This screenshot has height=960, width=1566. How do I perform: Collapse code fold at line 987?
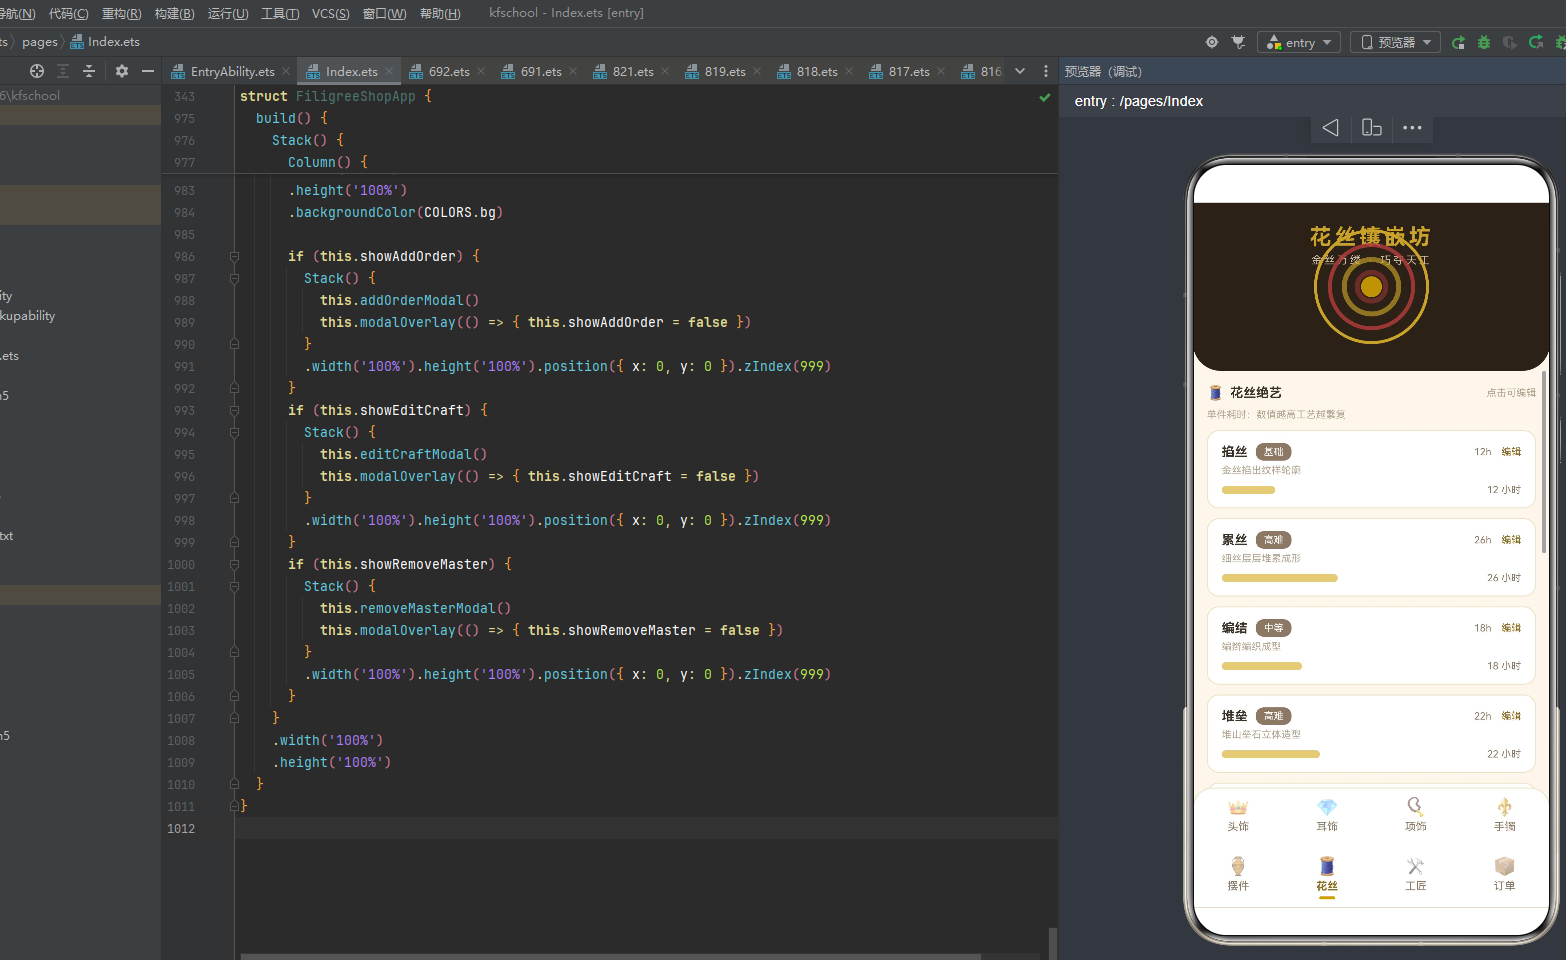[x=235, y=279]
